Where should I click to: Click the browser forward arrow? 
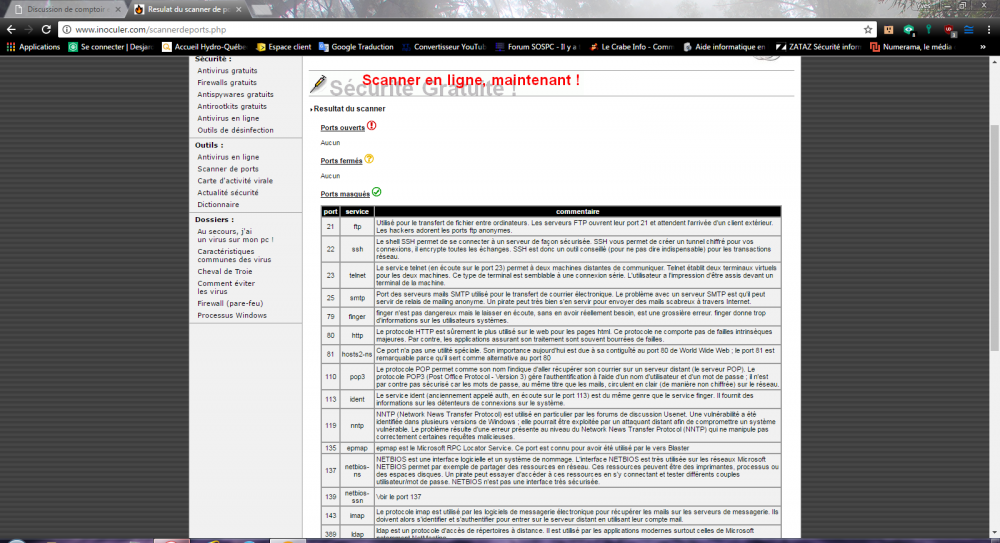tap(29, 29)
